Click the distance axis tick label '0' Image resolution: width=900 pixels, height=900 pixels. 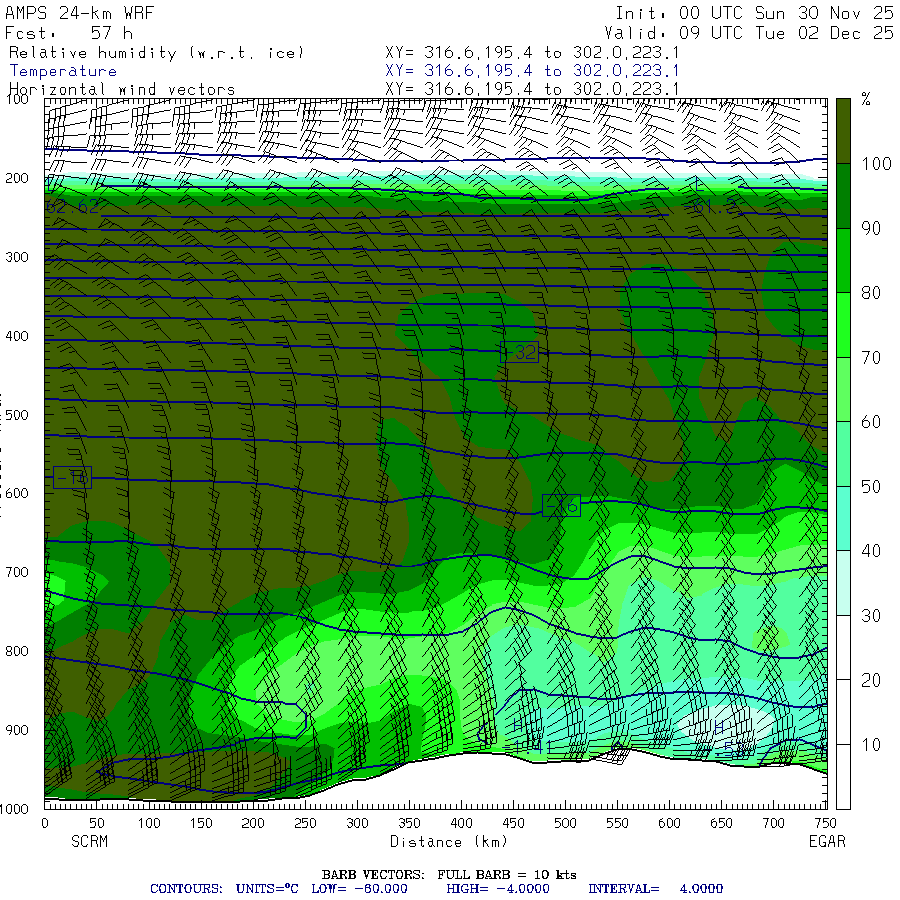coord(45,823)
